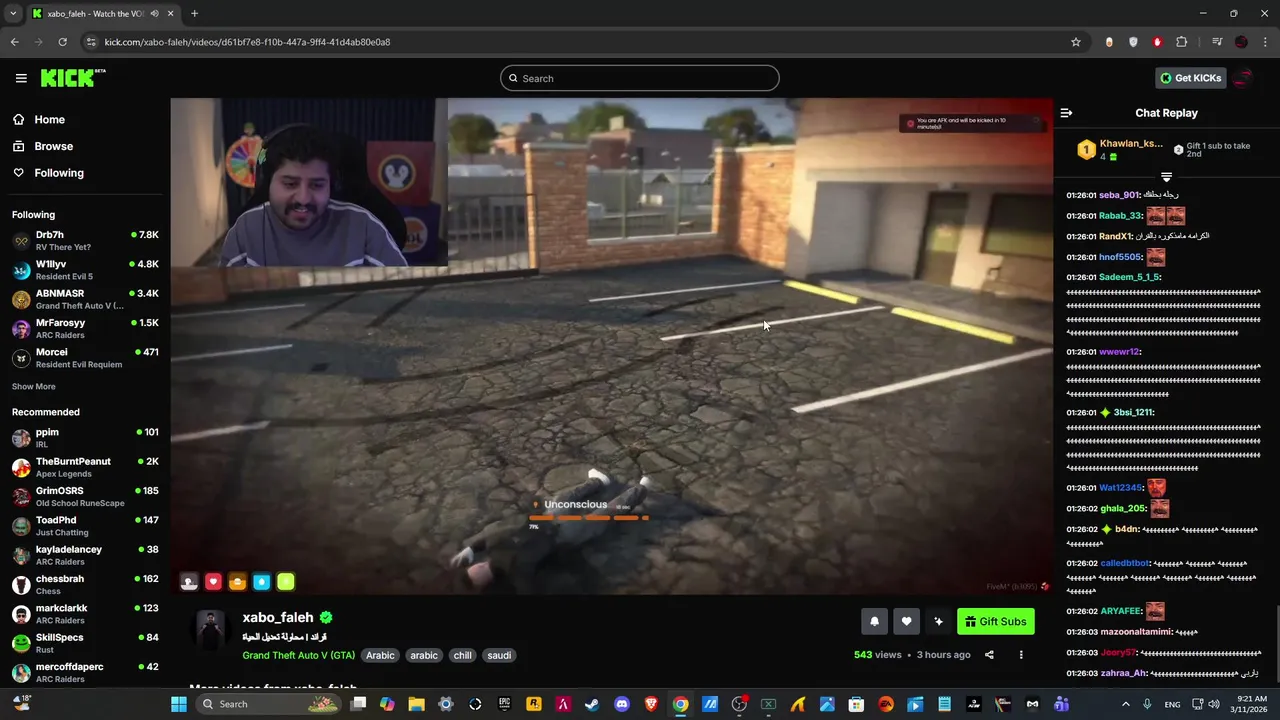Follow the channel via the heart button
Viewport: 1280px width, 720px height.
click(906, 621)
